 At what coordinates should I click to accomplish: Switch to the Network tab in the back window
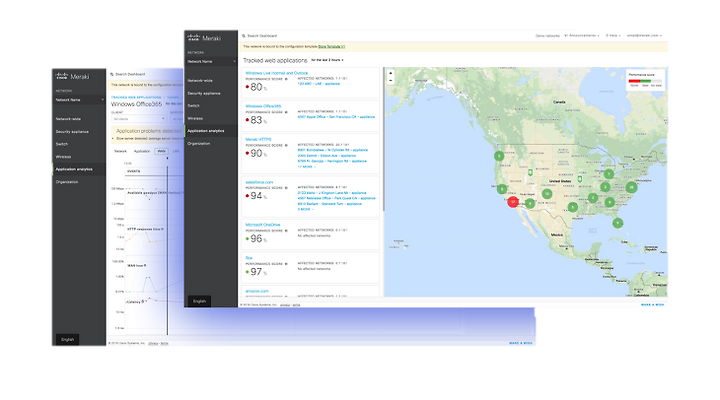click(x=120, y=151)
